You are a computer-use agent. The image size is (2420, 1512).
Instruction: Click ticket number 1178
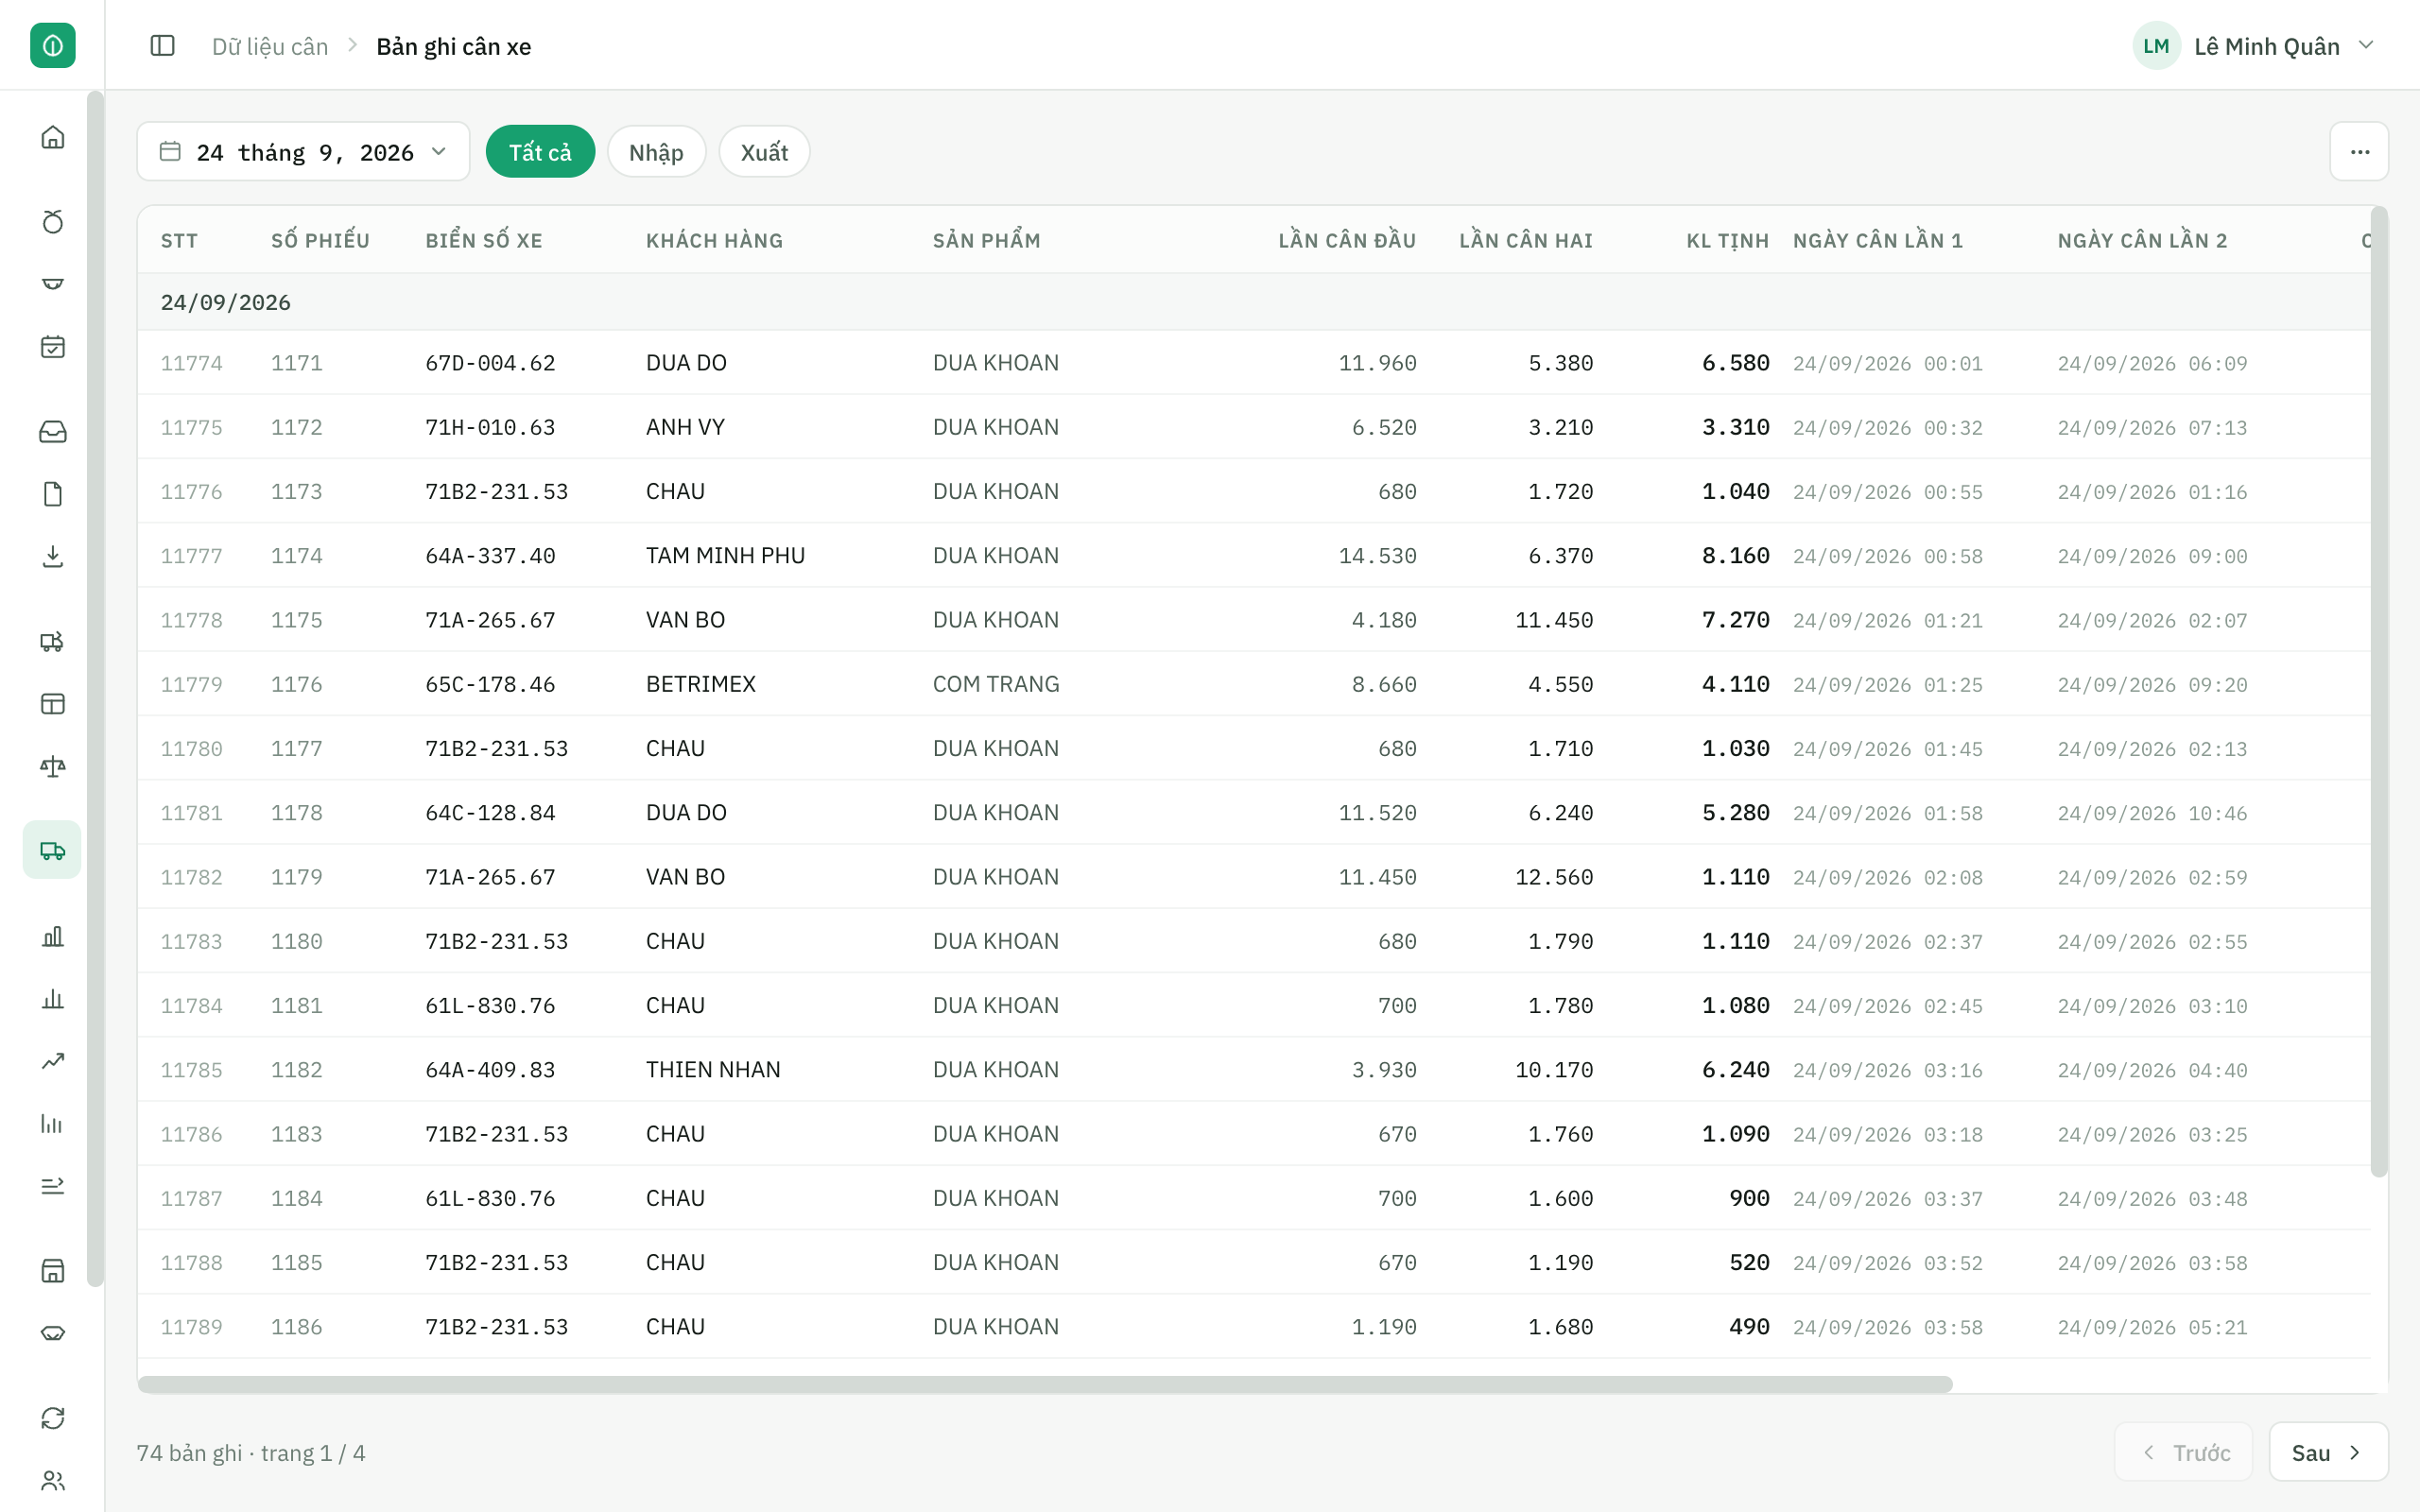(297, 813)
